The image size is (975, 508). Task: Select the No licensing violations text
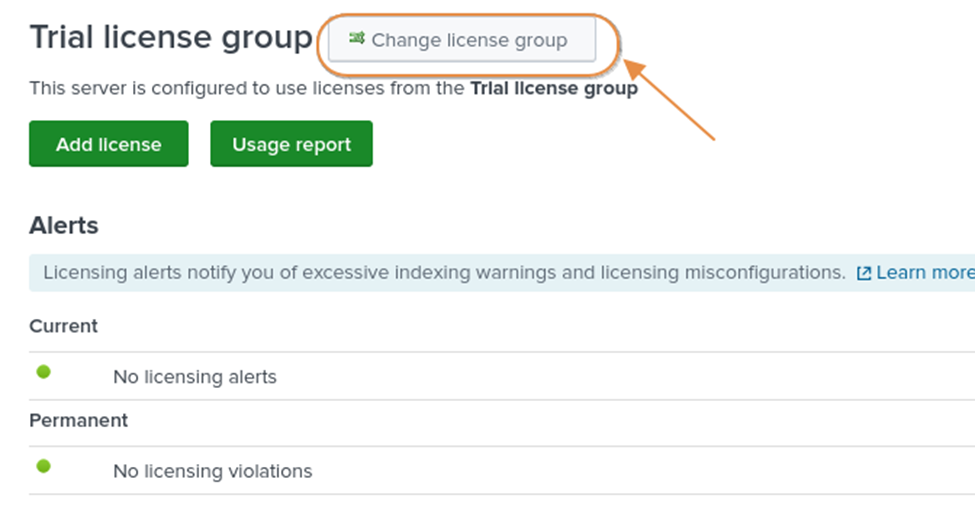pos(212,471)
